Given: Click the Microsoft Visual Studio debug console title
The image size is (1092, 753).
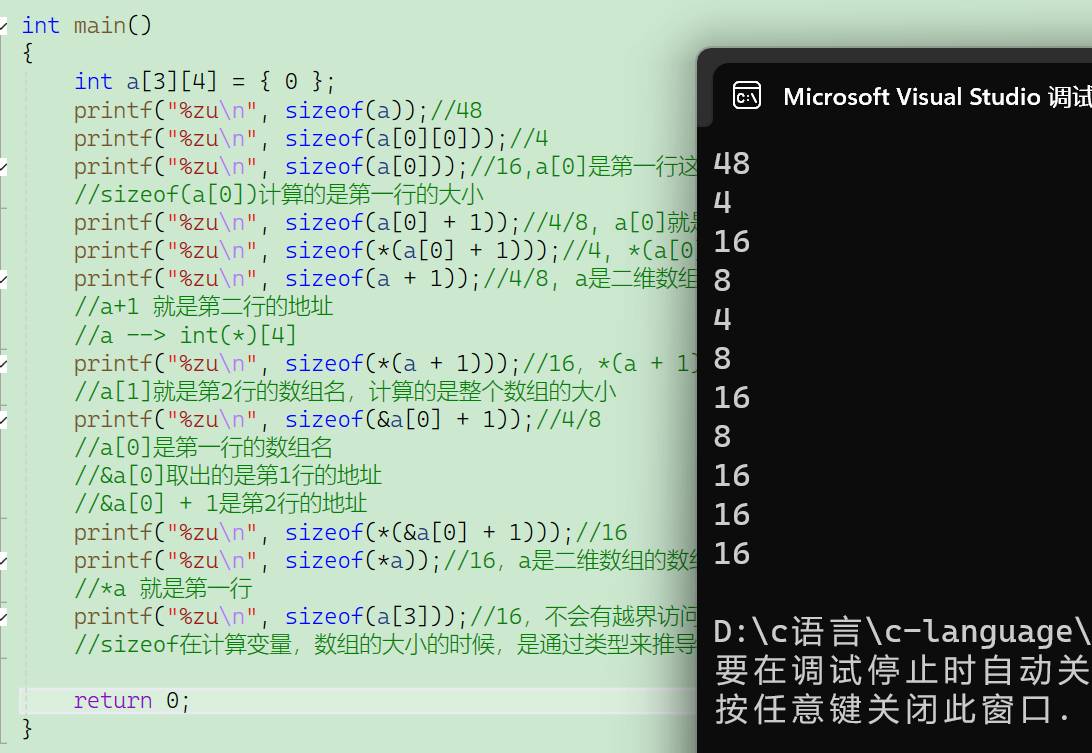Looking at the screenshot, I should pos(937,96).
